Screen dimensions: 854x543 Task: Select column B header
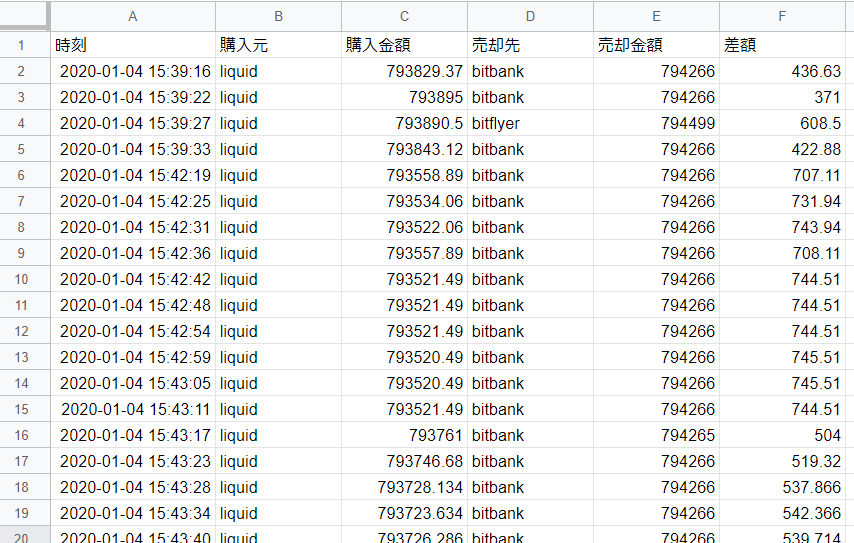(x=278, y=16)
